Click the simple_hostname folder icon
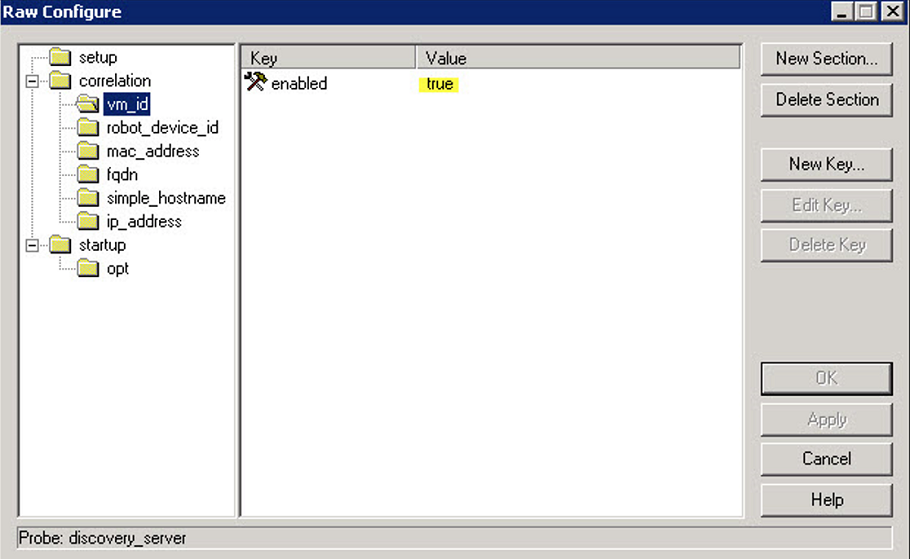 [88, 198]
